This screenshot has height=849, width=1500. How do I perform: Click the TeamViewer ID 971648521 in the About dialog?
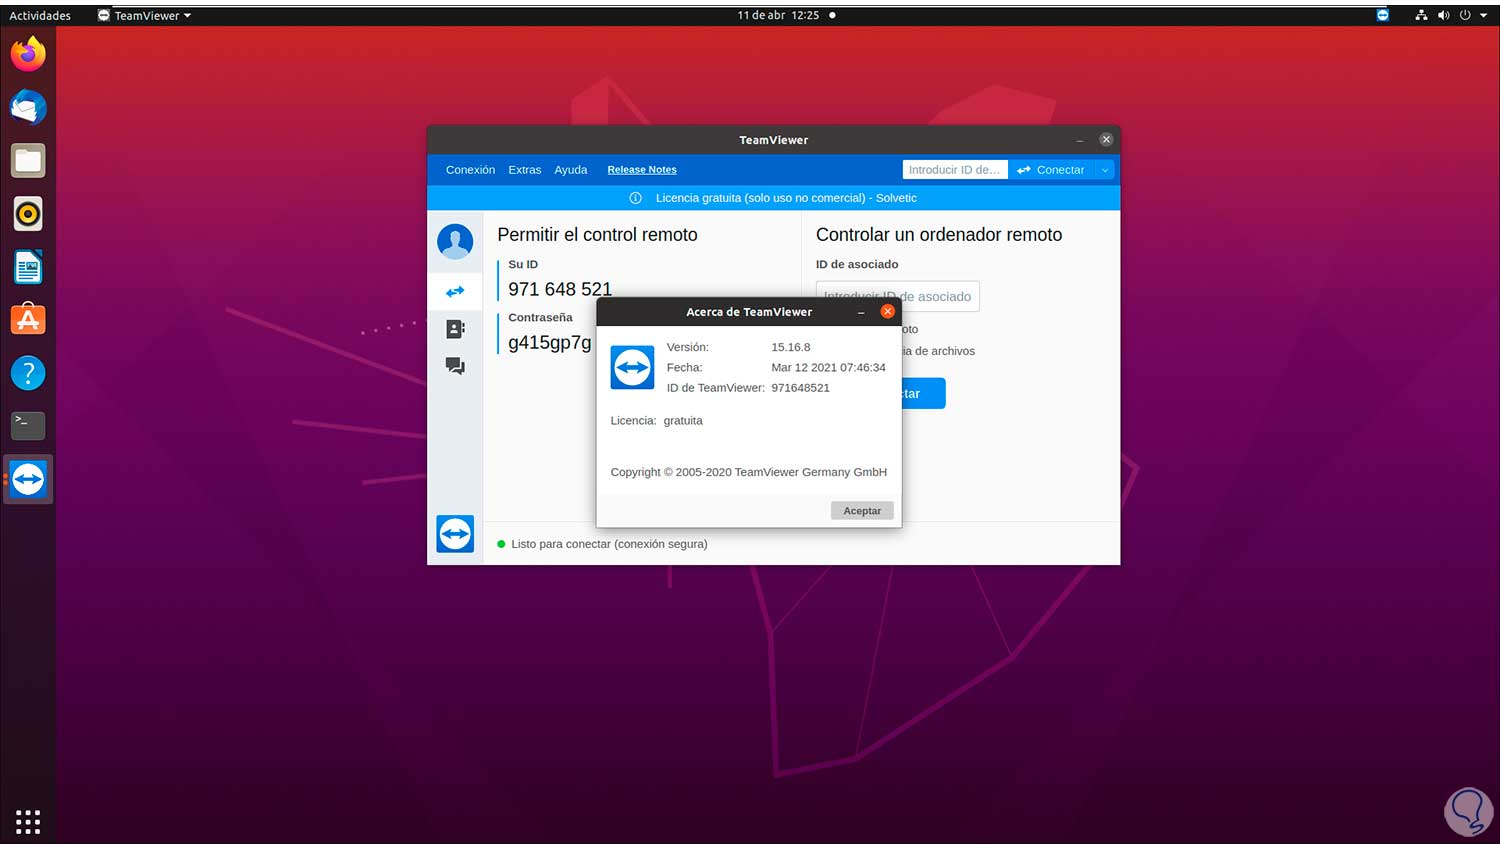tap(800, 388)
